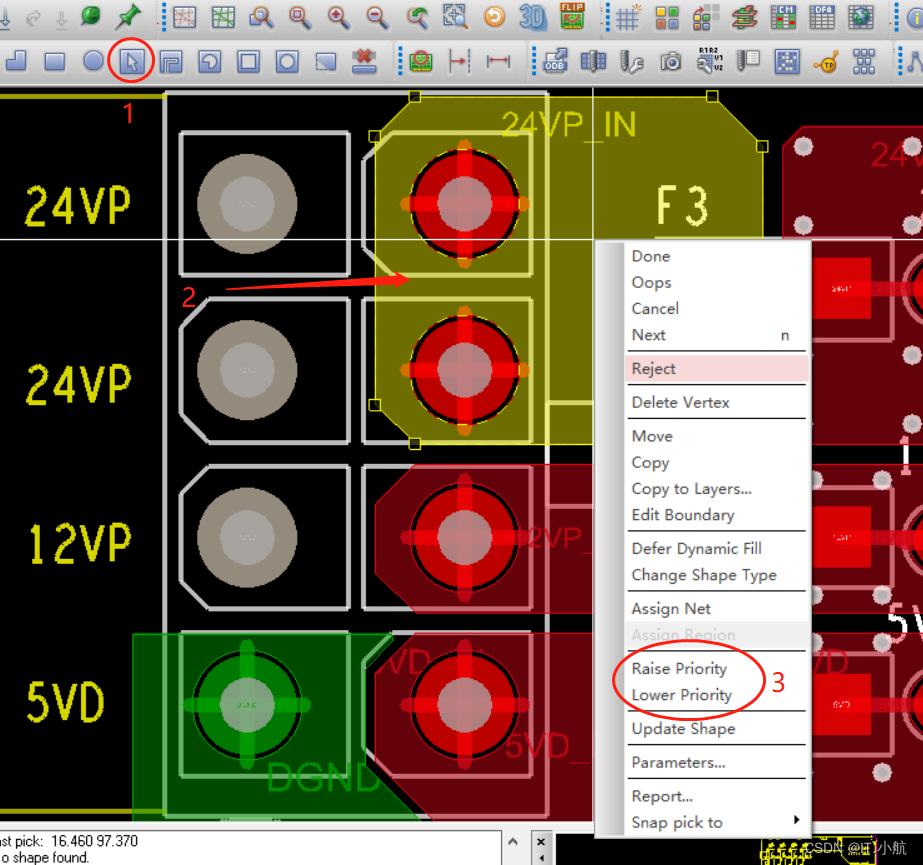The height and width of the screenshot is (865, 923).
Task: Choose Lower Priority from context menu
Action: point(681,695)
